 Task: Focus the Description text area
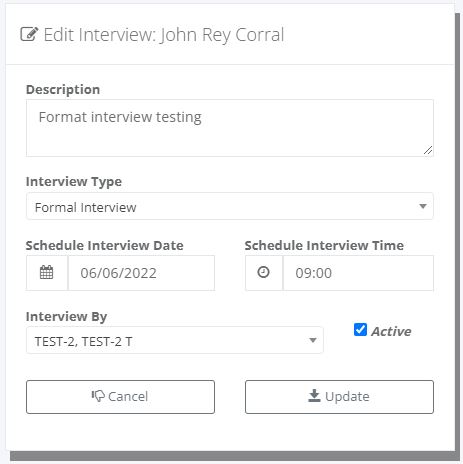coord(230,128)
